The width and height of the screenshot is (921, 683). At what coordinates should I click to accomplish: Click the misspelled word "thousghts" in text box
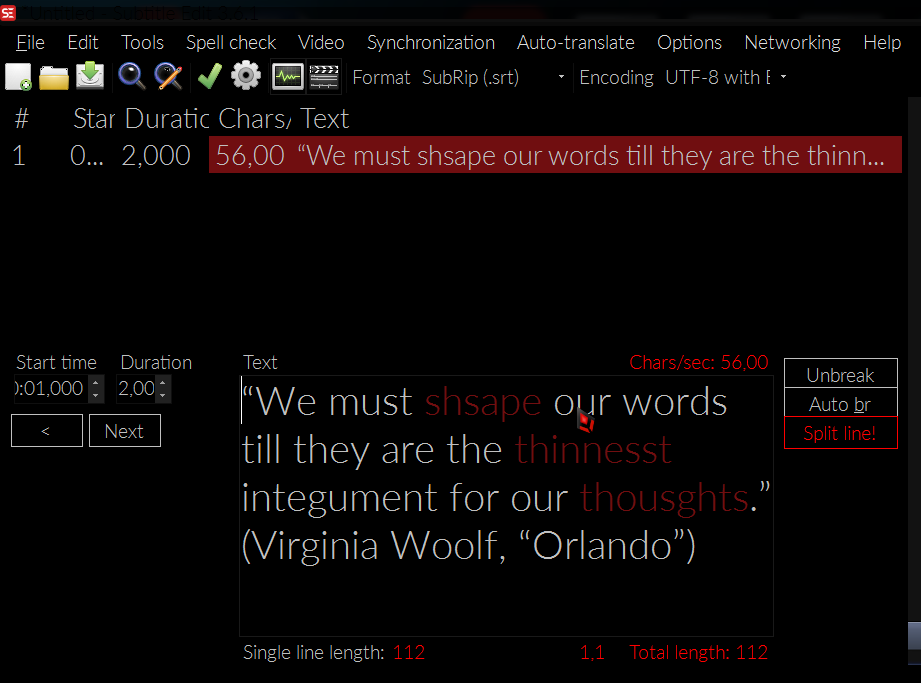tap(665, 499)
